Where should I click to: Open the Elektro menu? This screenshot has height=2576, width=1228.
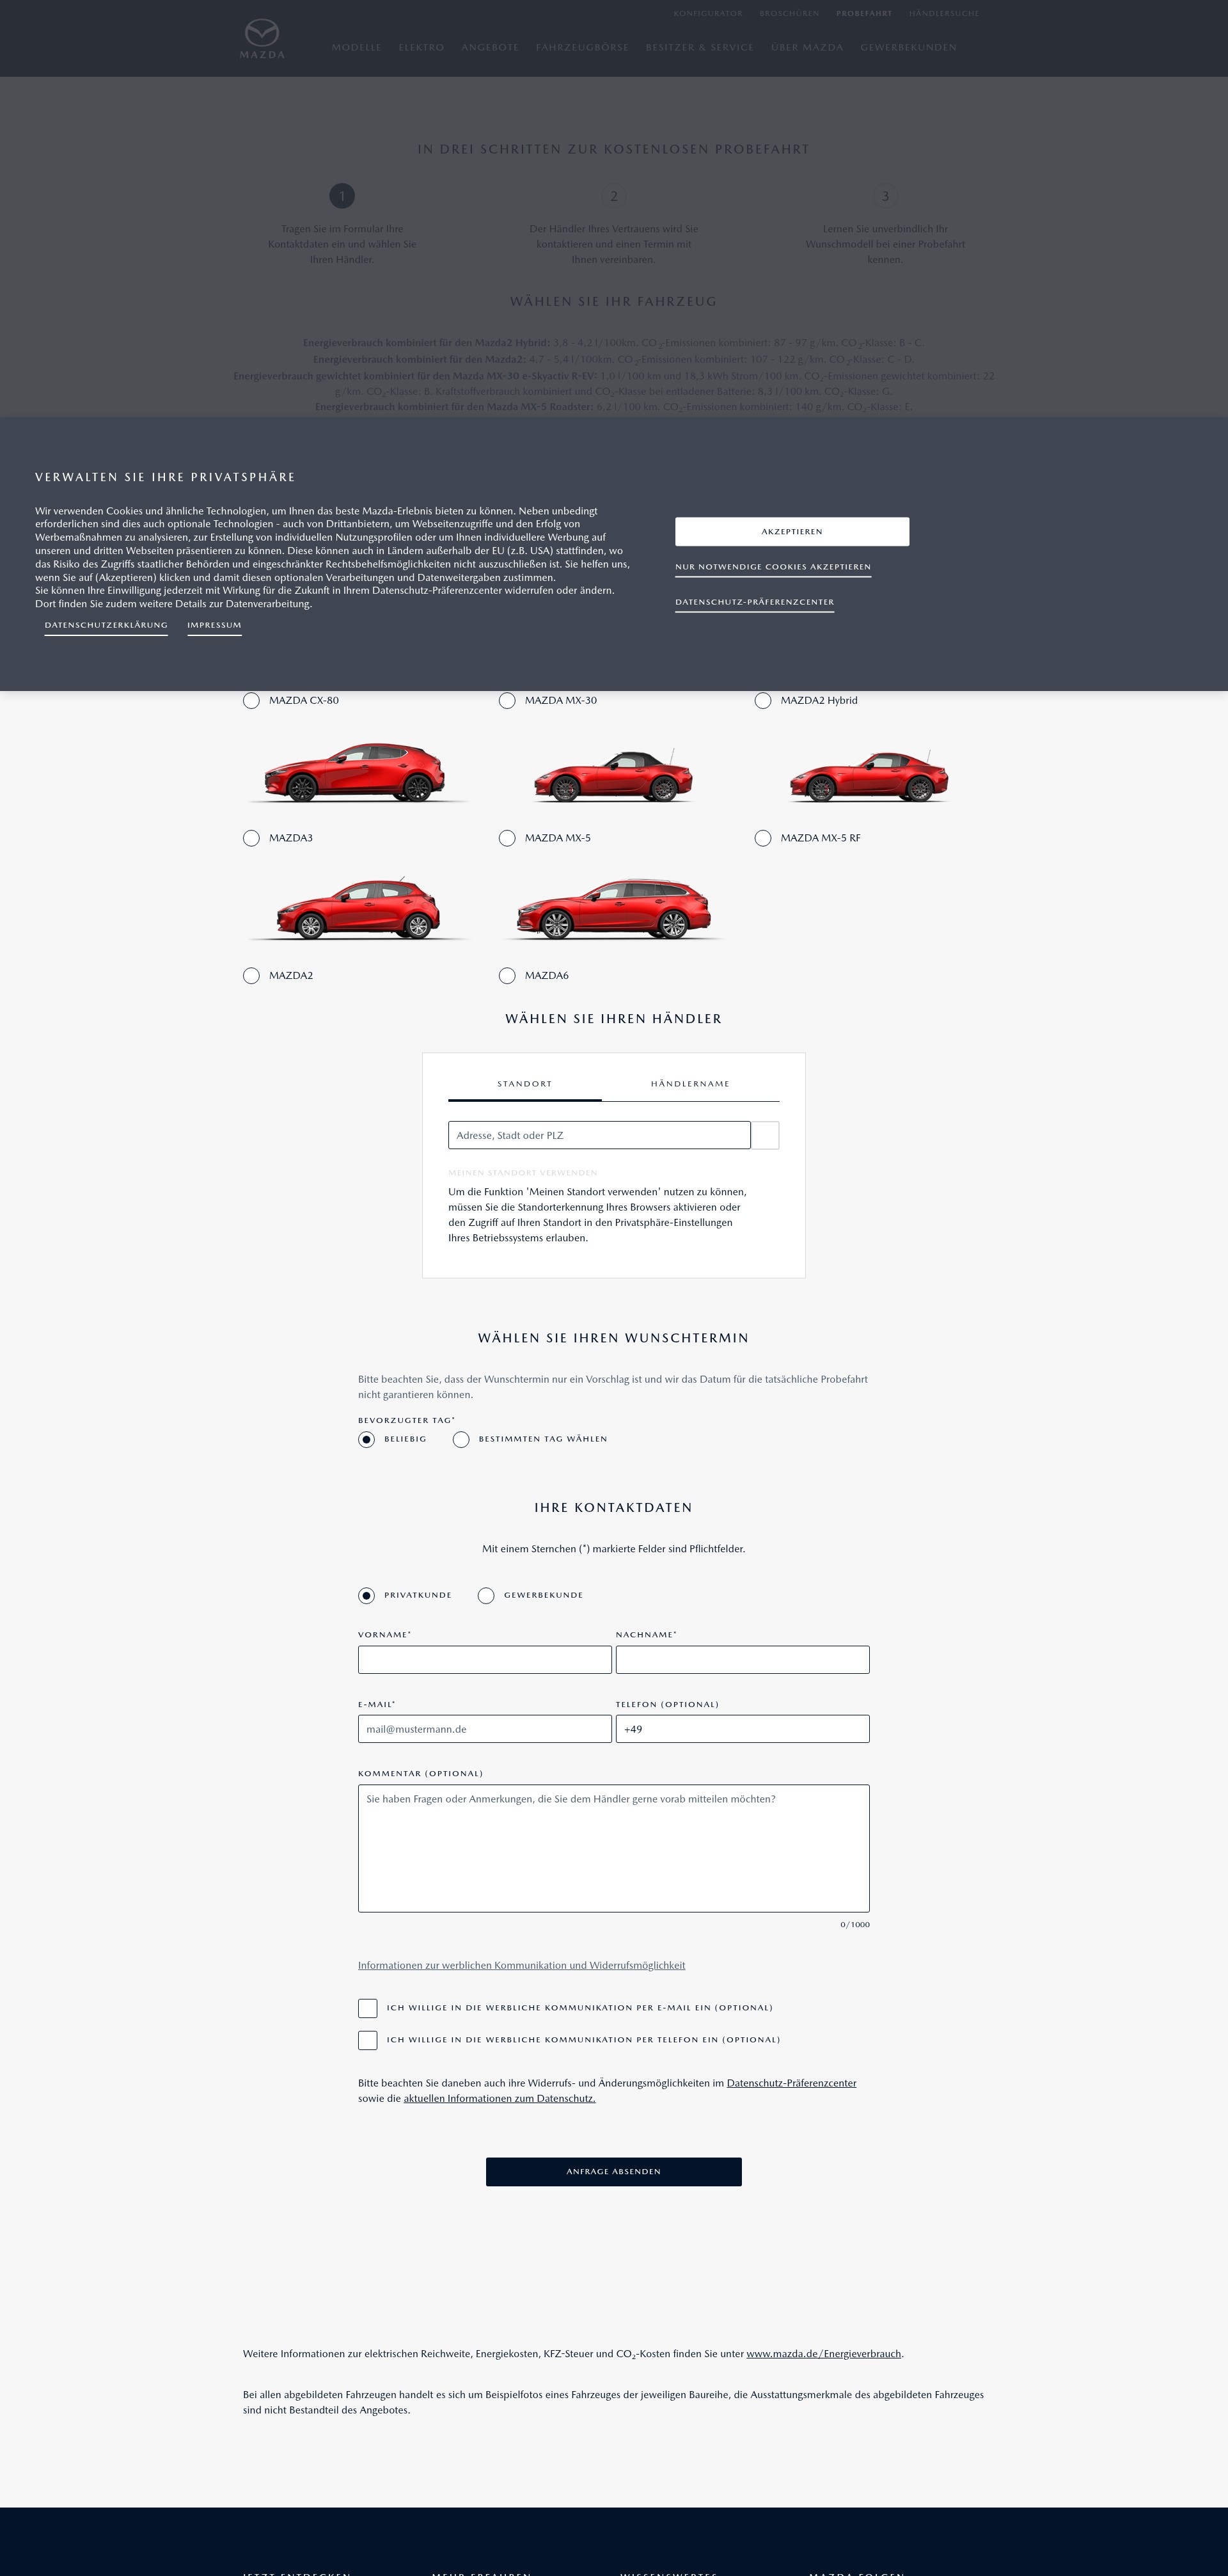(421, 47)
